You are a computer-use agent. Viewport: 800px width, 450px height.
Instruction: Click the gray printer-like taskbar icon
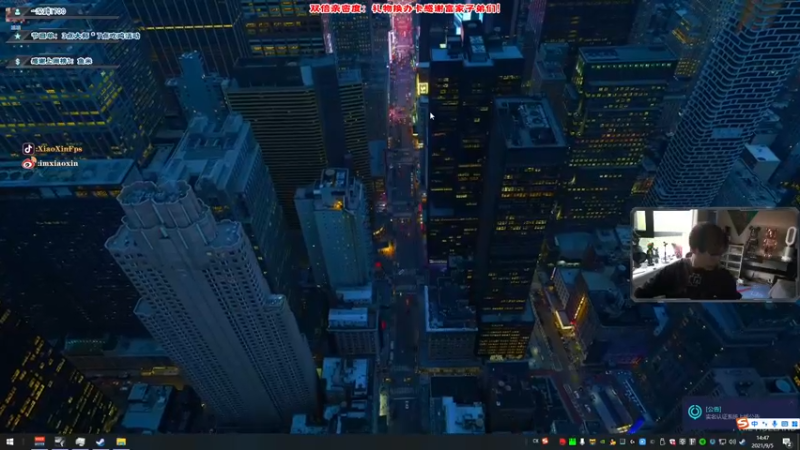(x=80, y=442)
